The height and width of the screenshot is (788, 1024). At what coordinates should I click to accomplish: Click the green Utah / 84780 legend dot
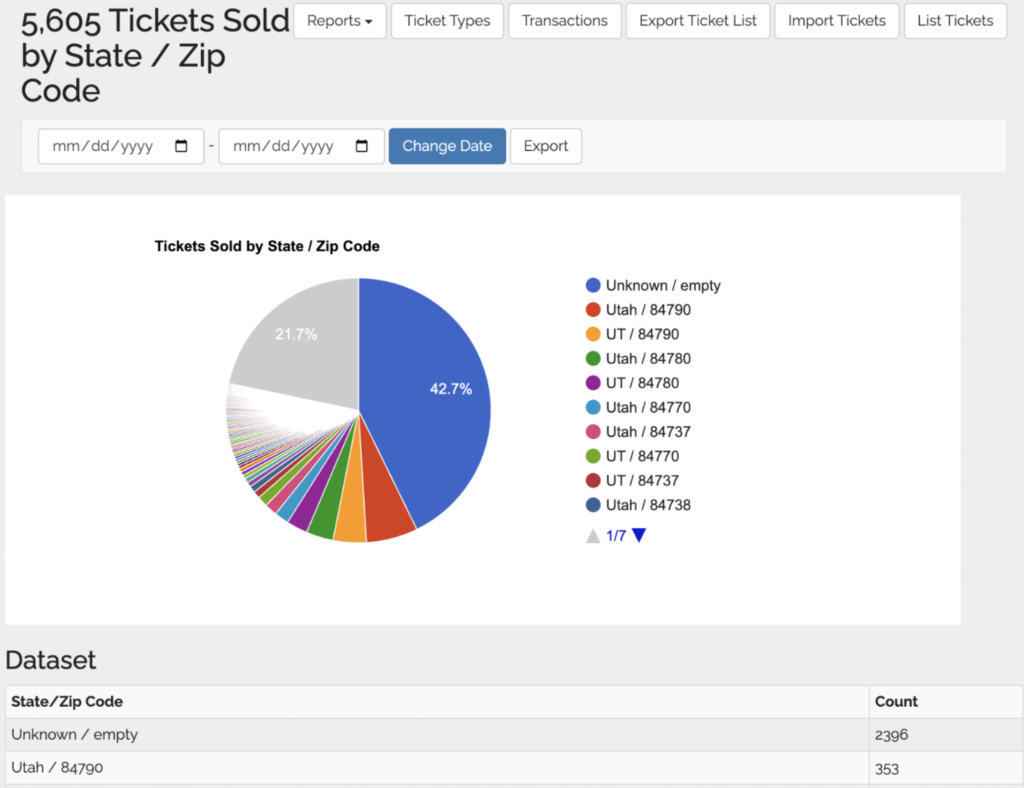coord(593,359)
